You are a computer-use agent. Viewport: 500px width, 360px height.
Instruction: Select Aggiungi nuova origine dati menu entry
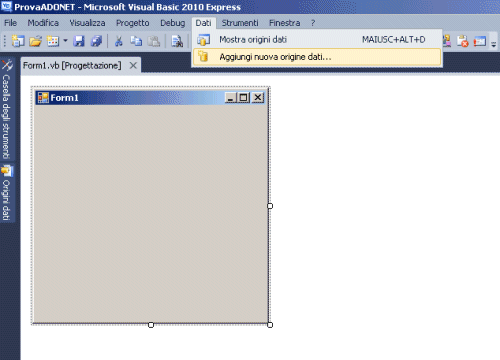tap(317, 57)
